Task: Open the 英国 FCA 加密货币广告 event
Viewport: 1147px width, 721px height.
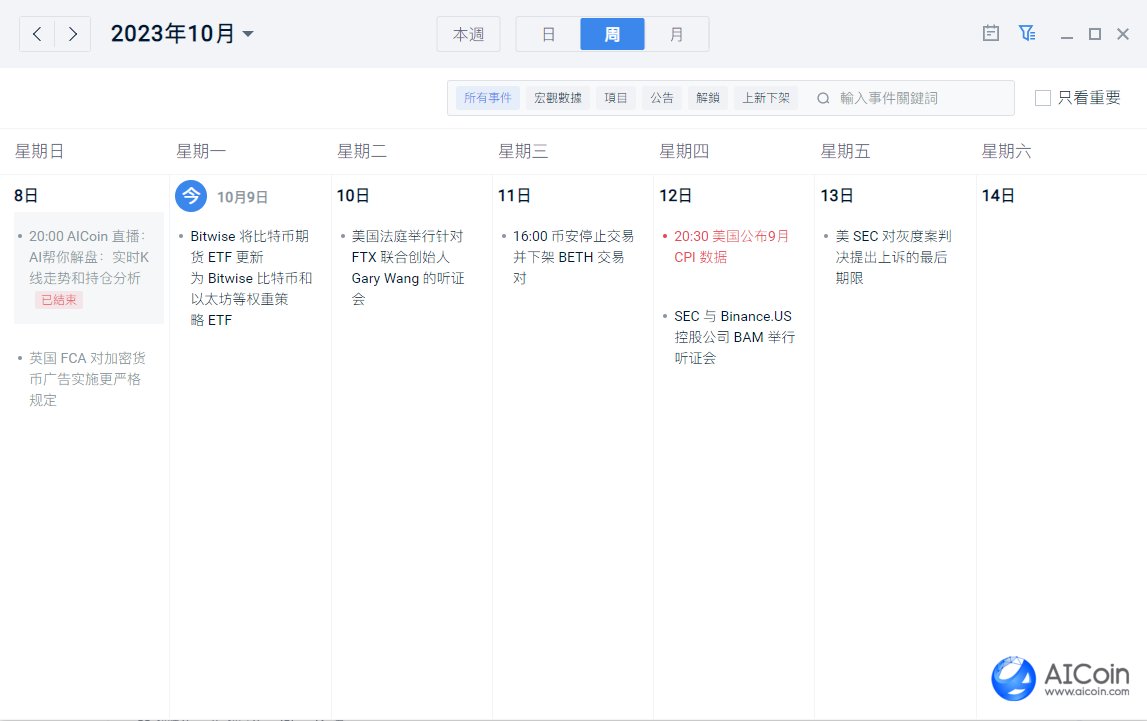Action: click(87, 379)
